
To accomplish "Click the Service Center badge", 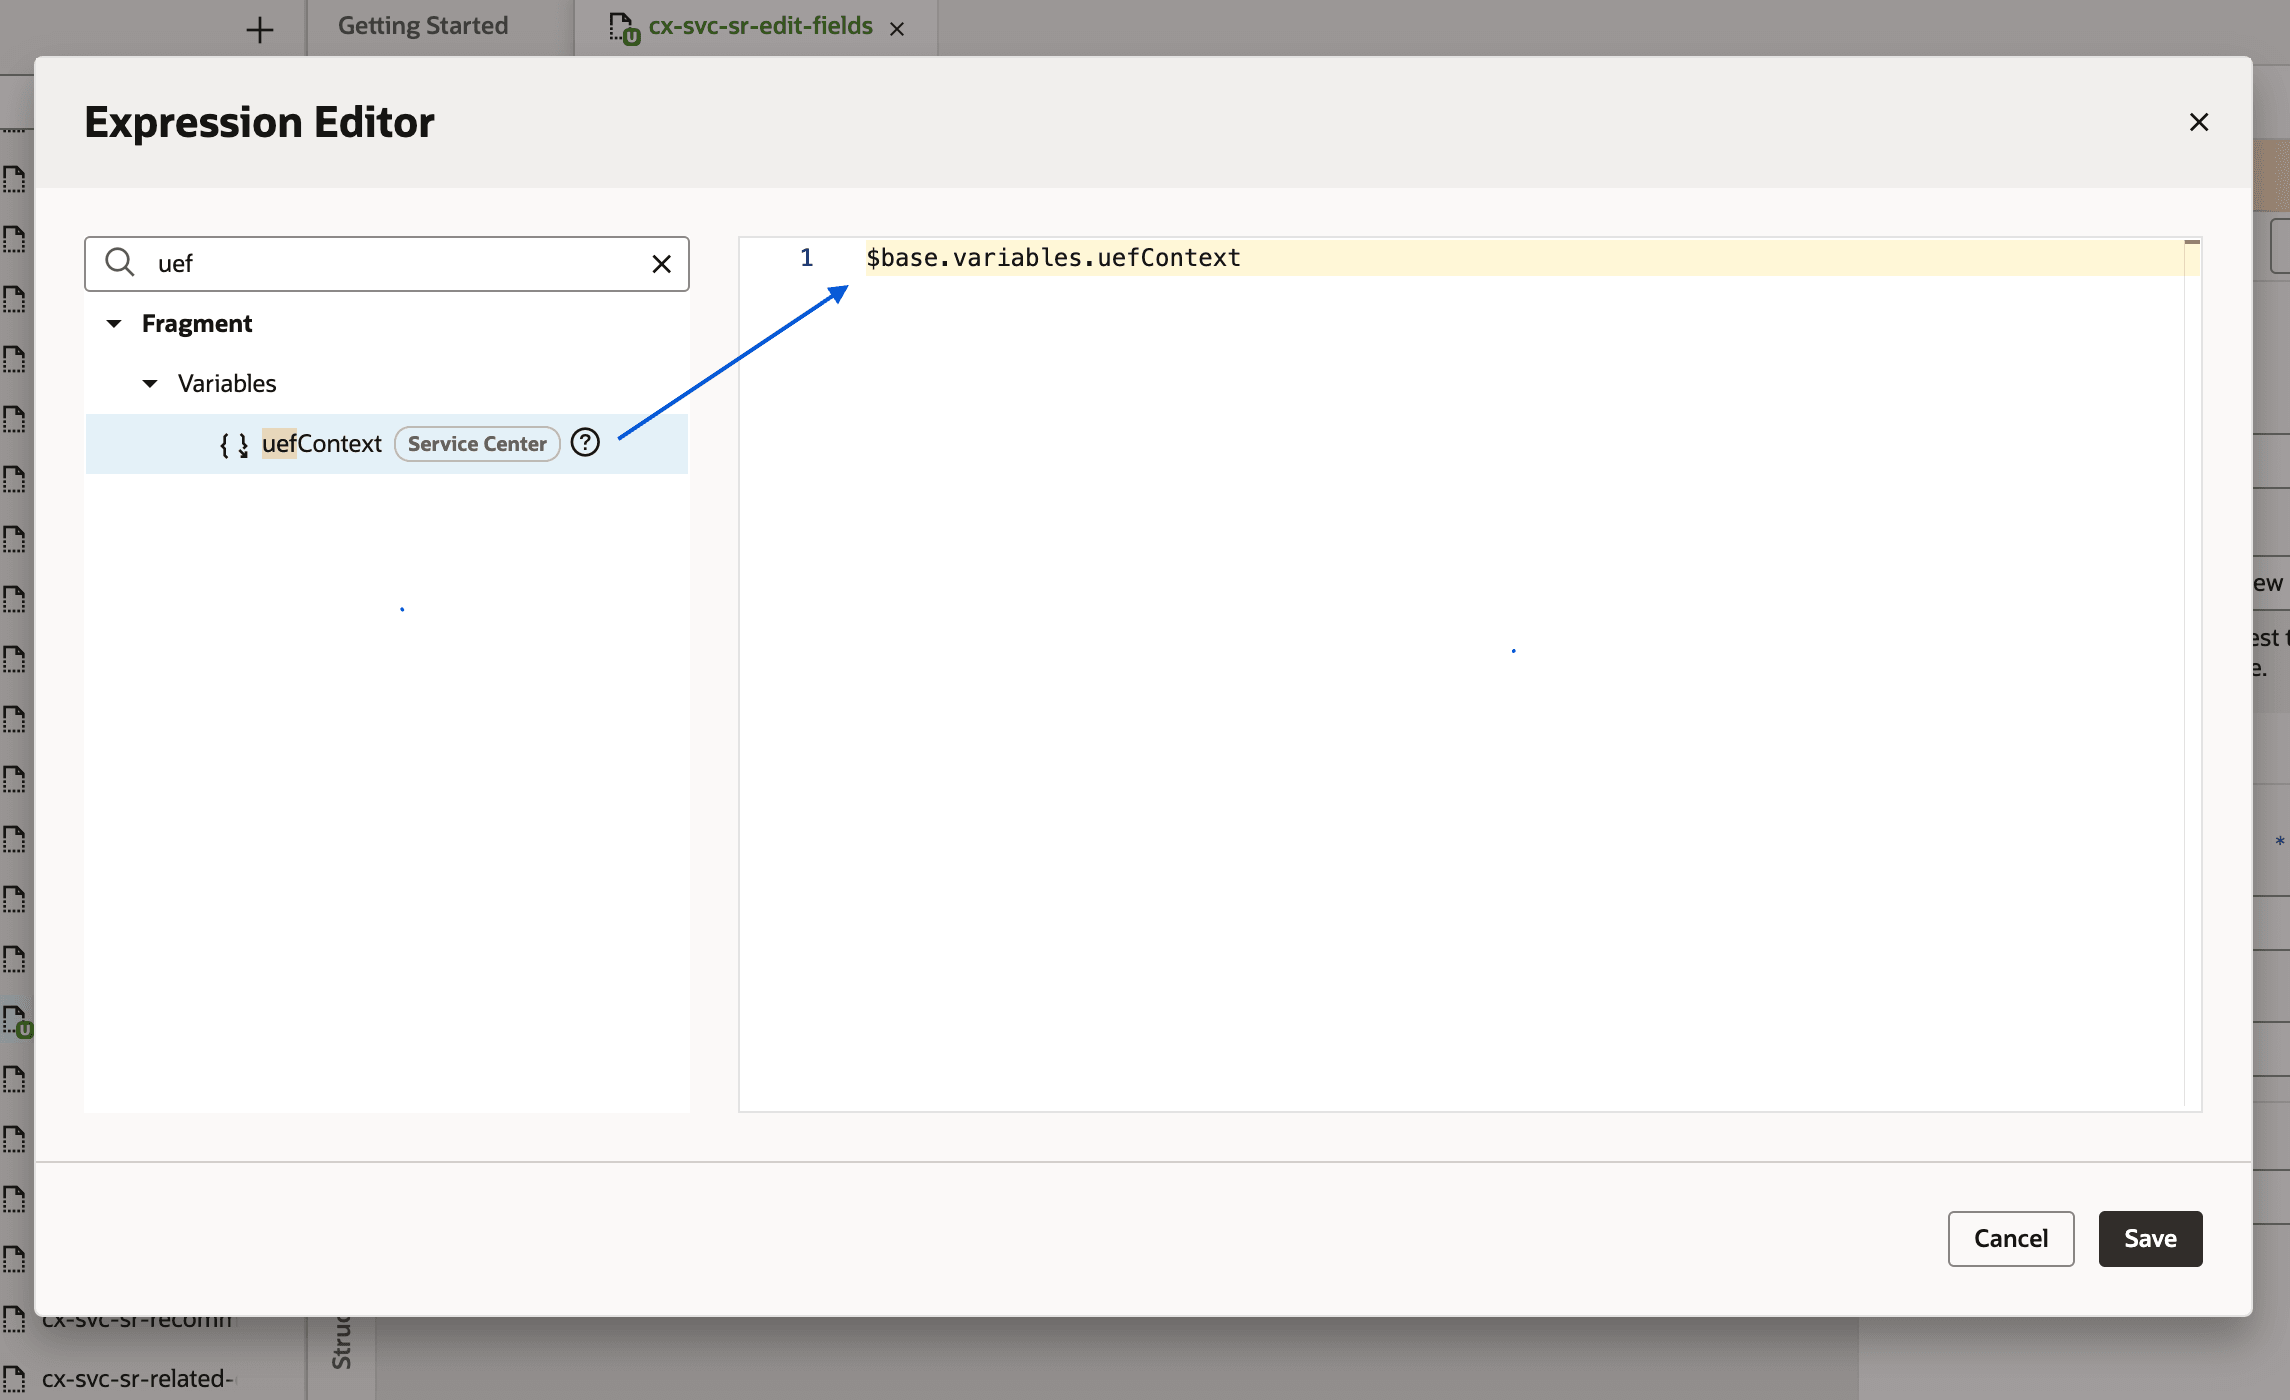I will point(476,444).
